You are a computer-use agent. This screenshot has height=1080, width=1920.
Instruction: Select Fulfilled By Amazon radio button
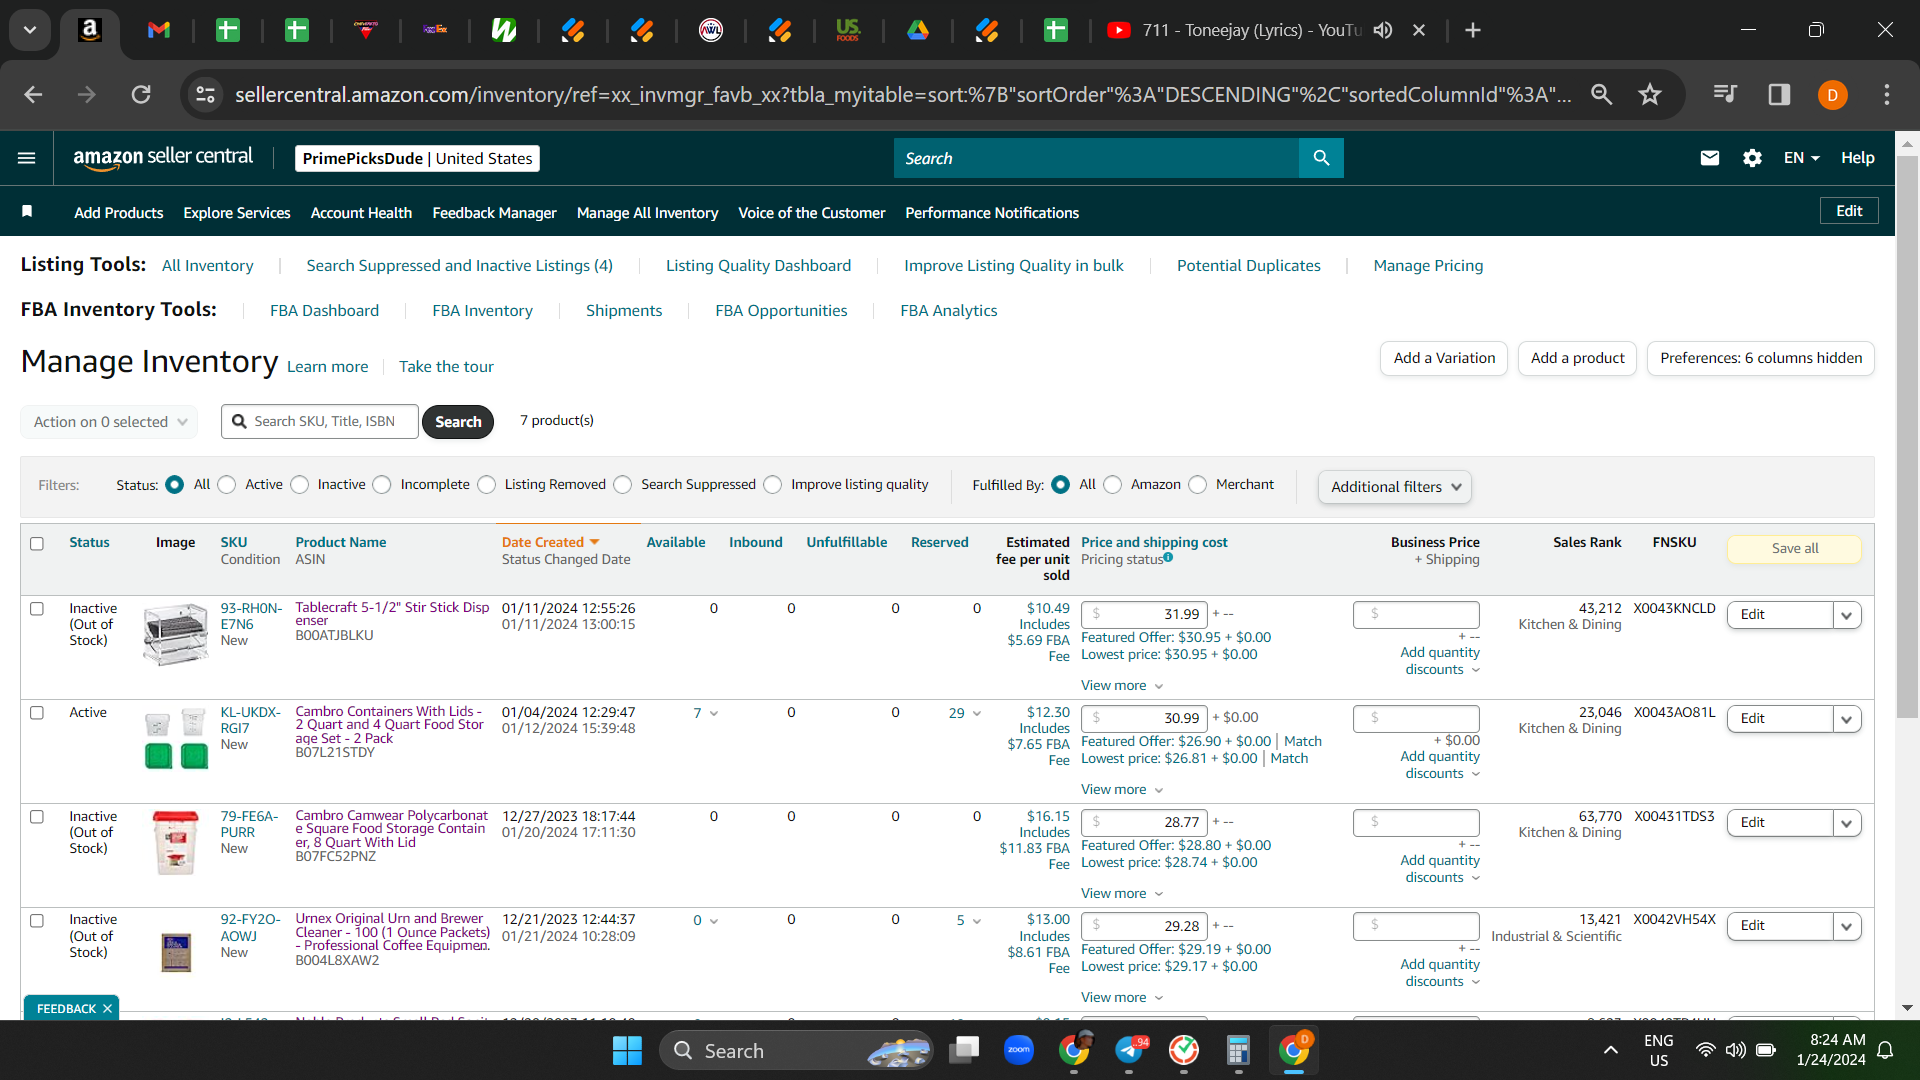(x=1113, y=485)
